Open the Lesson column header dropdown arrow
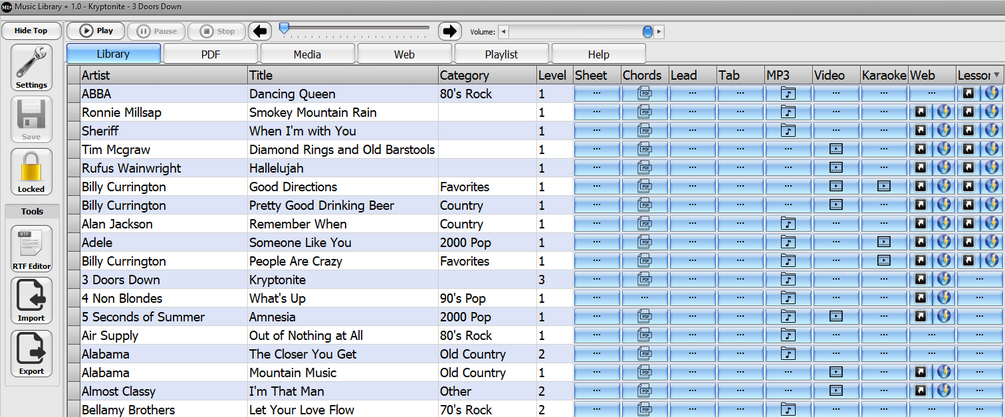The height and width of the screenshot is (417, 1005). click(x=997, y=74)
